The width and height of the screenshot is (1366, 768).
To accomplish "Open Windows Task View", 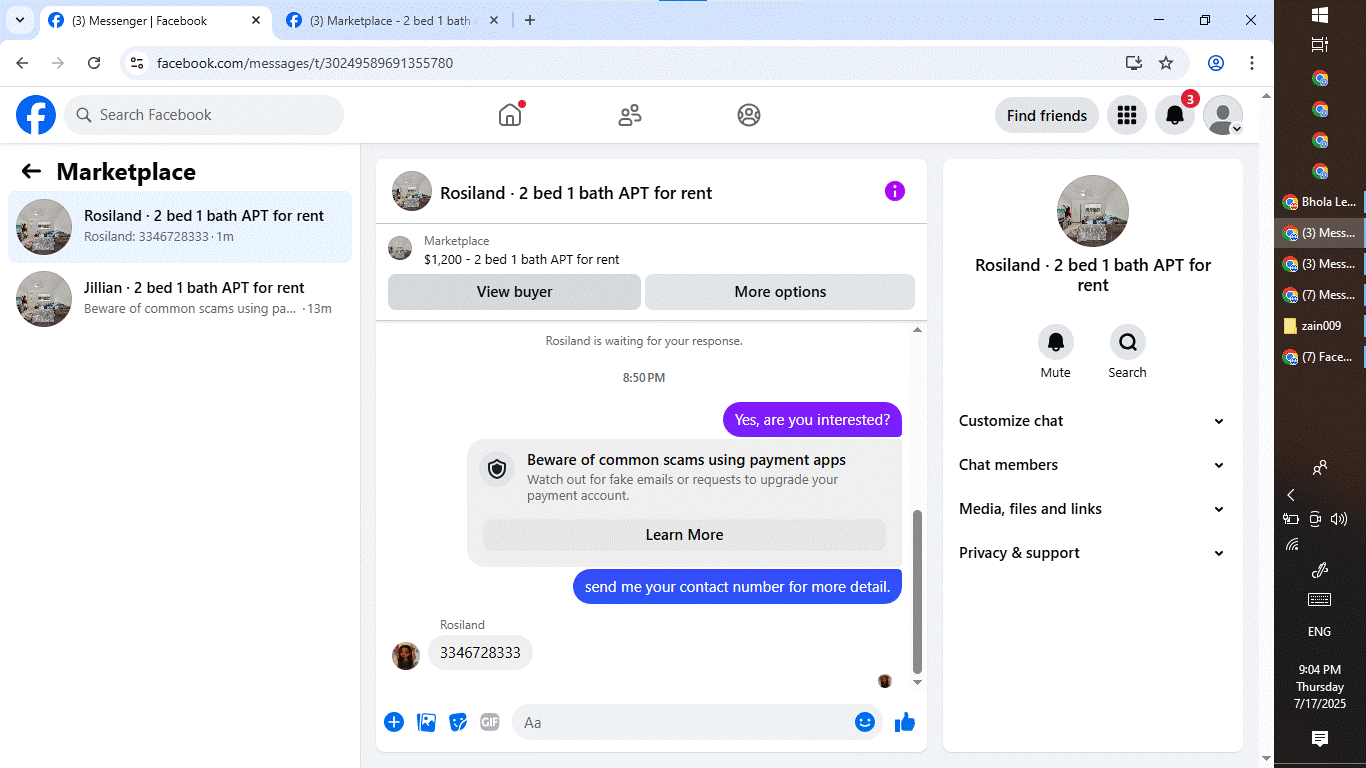I will (x=1319, y=45).
